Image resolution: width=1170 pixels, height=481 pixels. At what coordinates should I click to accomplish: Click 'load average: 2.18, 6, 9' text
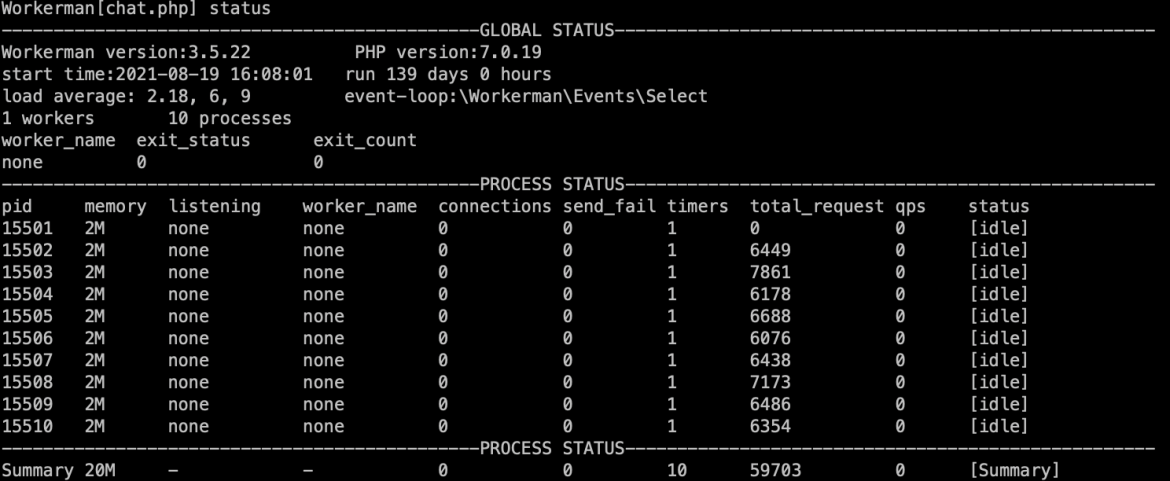click(126, 97)
